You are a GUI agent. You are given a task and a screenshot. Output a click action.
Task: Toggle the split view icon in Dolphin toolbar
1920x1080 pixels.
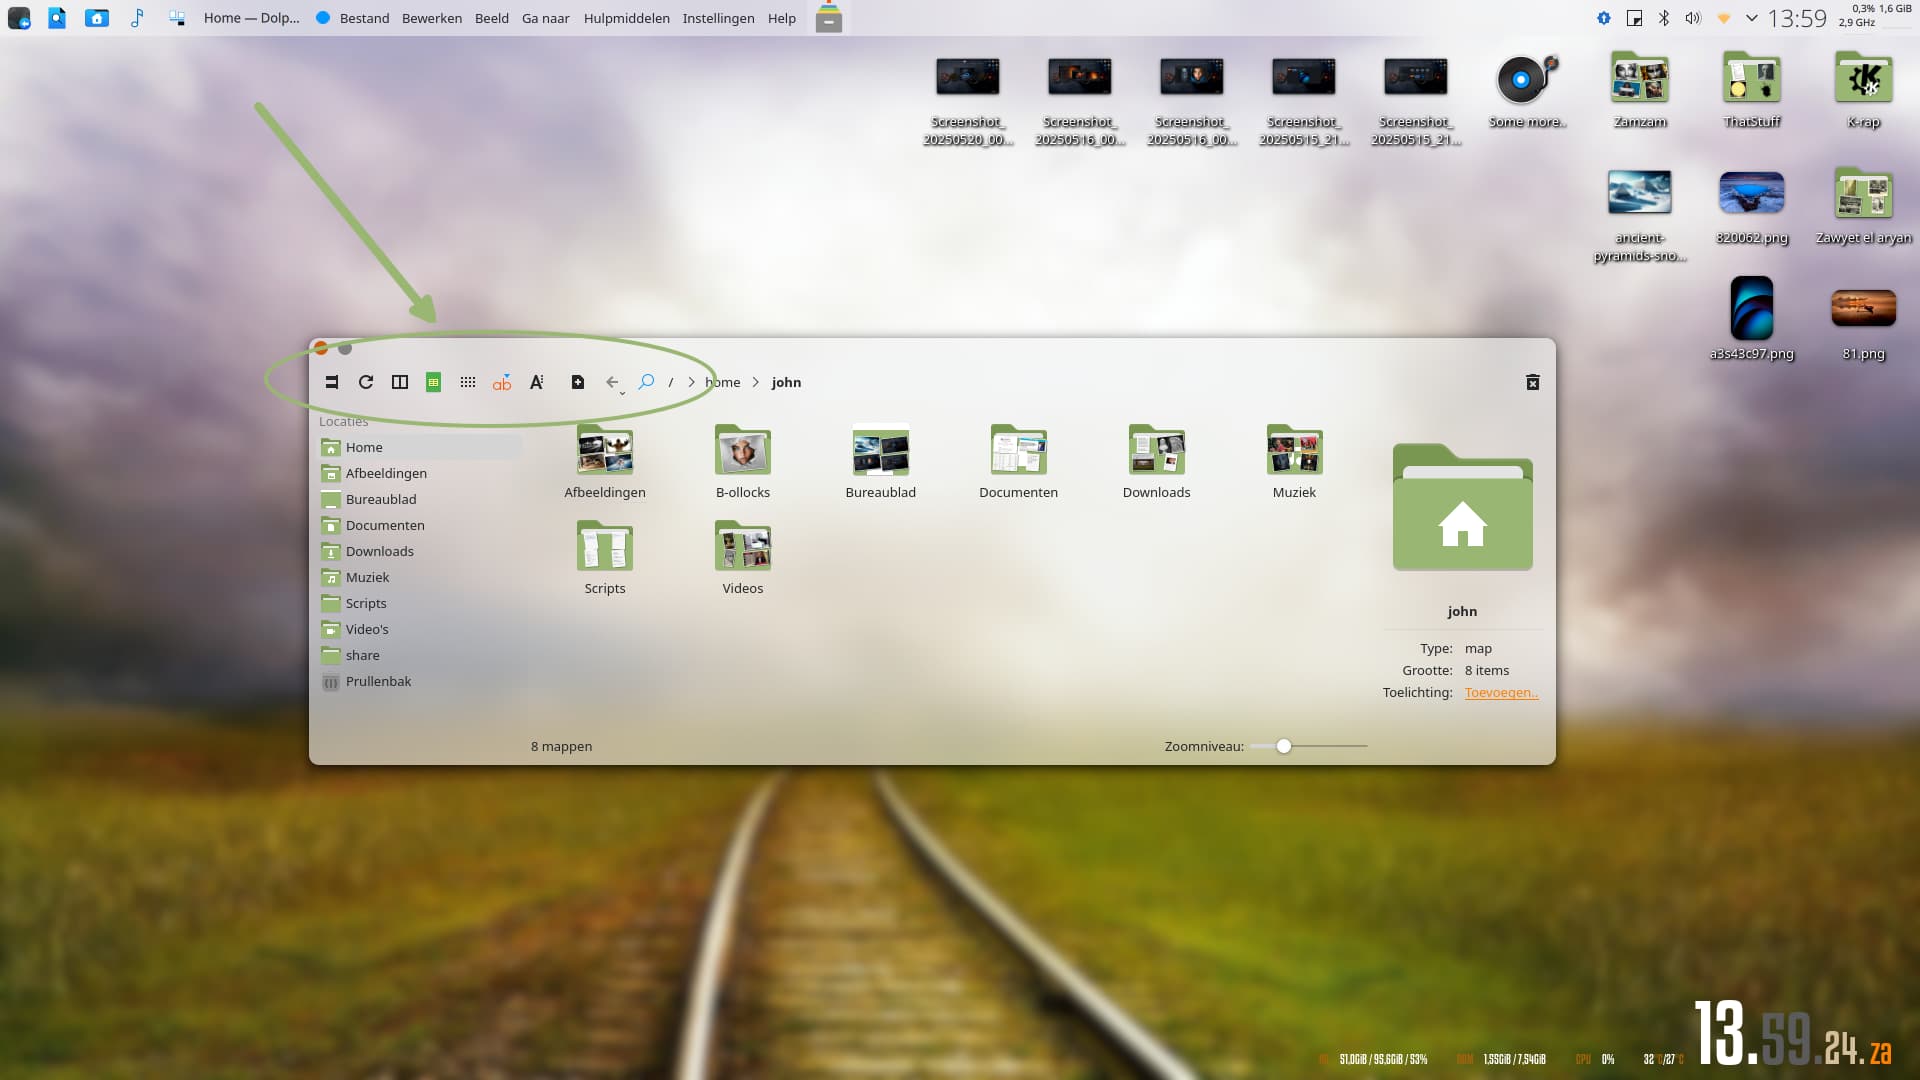[x=400, y=382]
